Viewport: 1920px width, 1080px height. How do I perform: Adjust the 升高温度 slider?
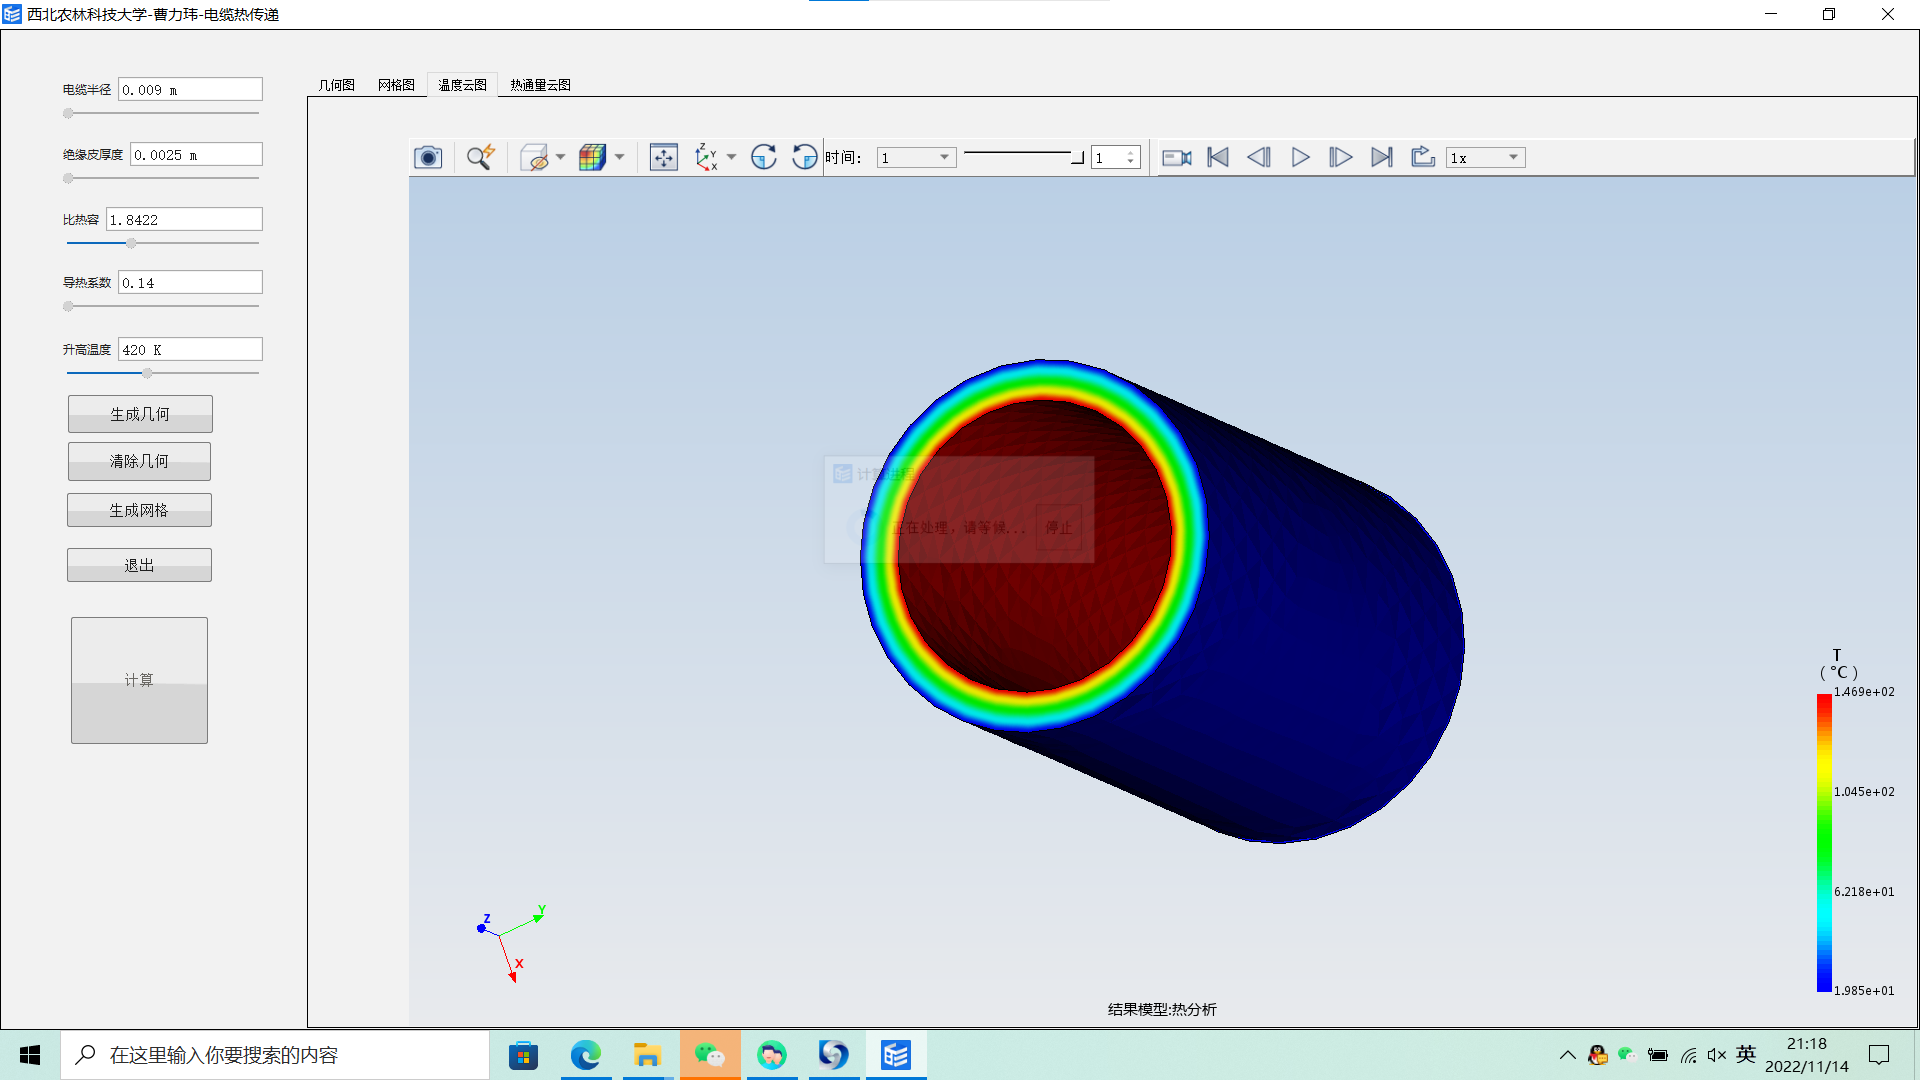[x=146, y=373]
